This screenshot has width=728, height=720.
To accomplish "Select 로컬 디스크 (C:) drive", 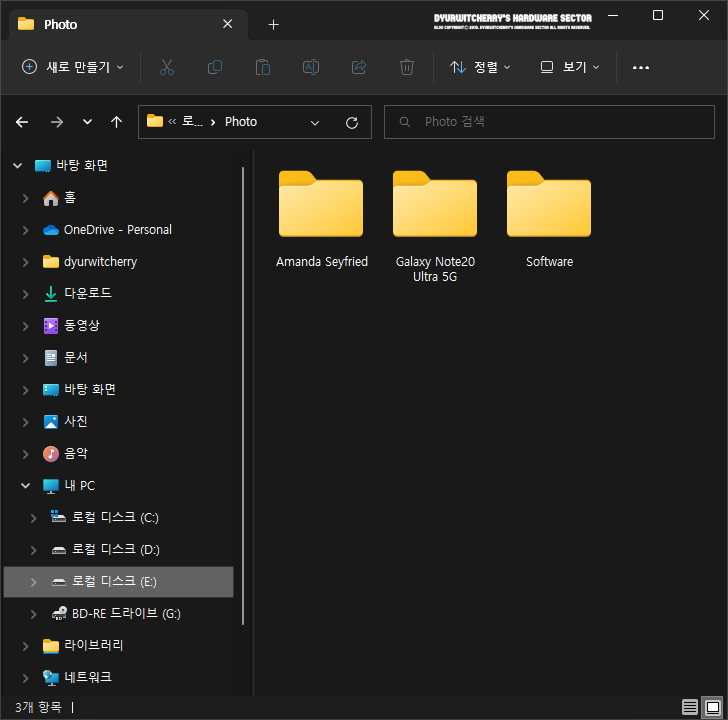I will tap(104, 517).
